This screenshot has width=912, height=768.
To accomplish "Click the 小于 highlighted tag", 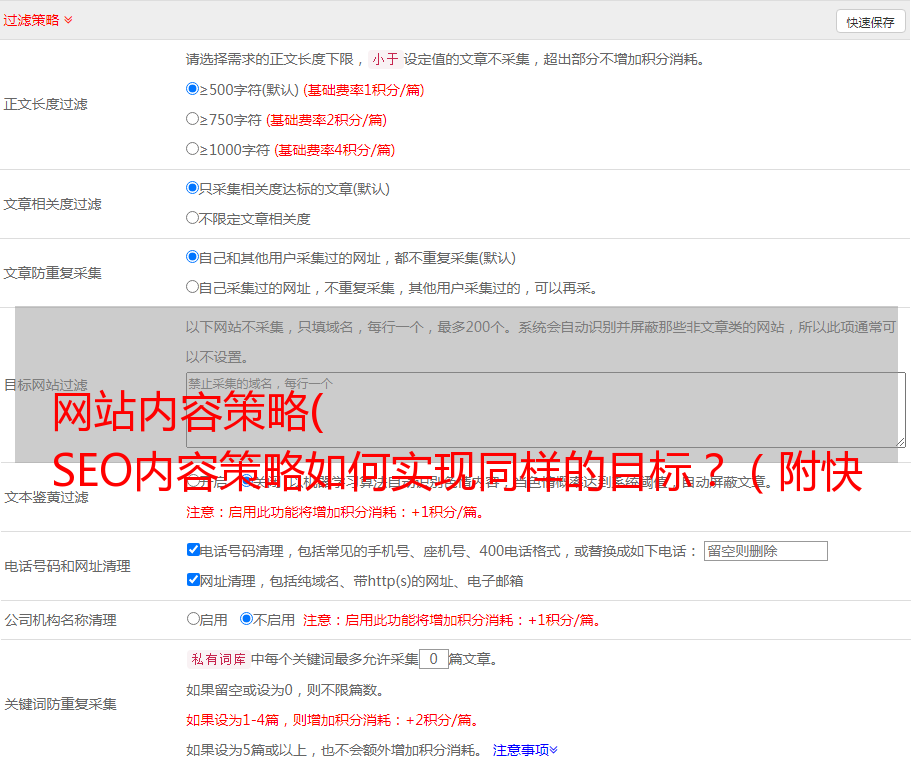I will (385, 59).
